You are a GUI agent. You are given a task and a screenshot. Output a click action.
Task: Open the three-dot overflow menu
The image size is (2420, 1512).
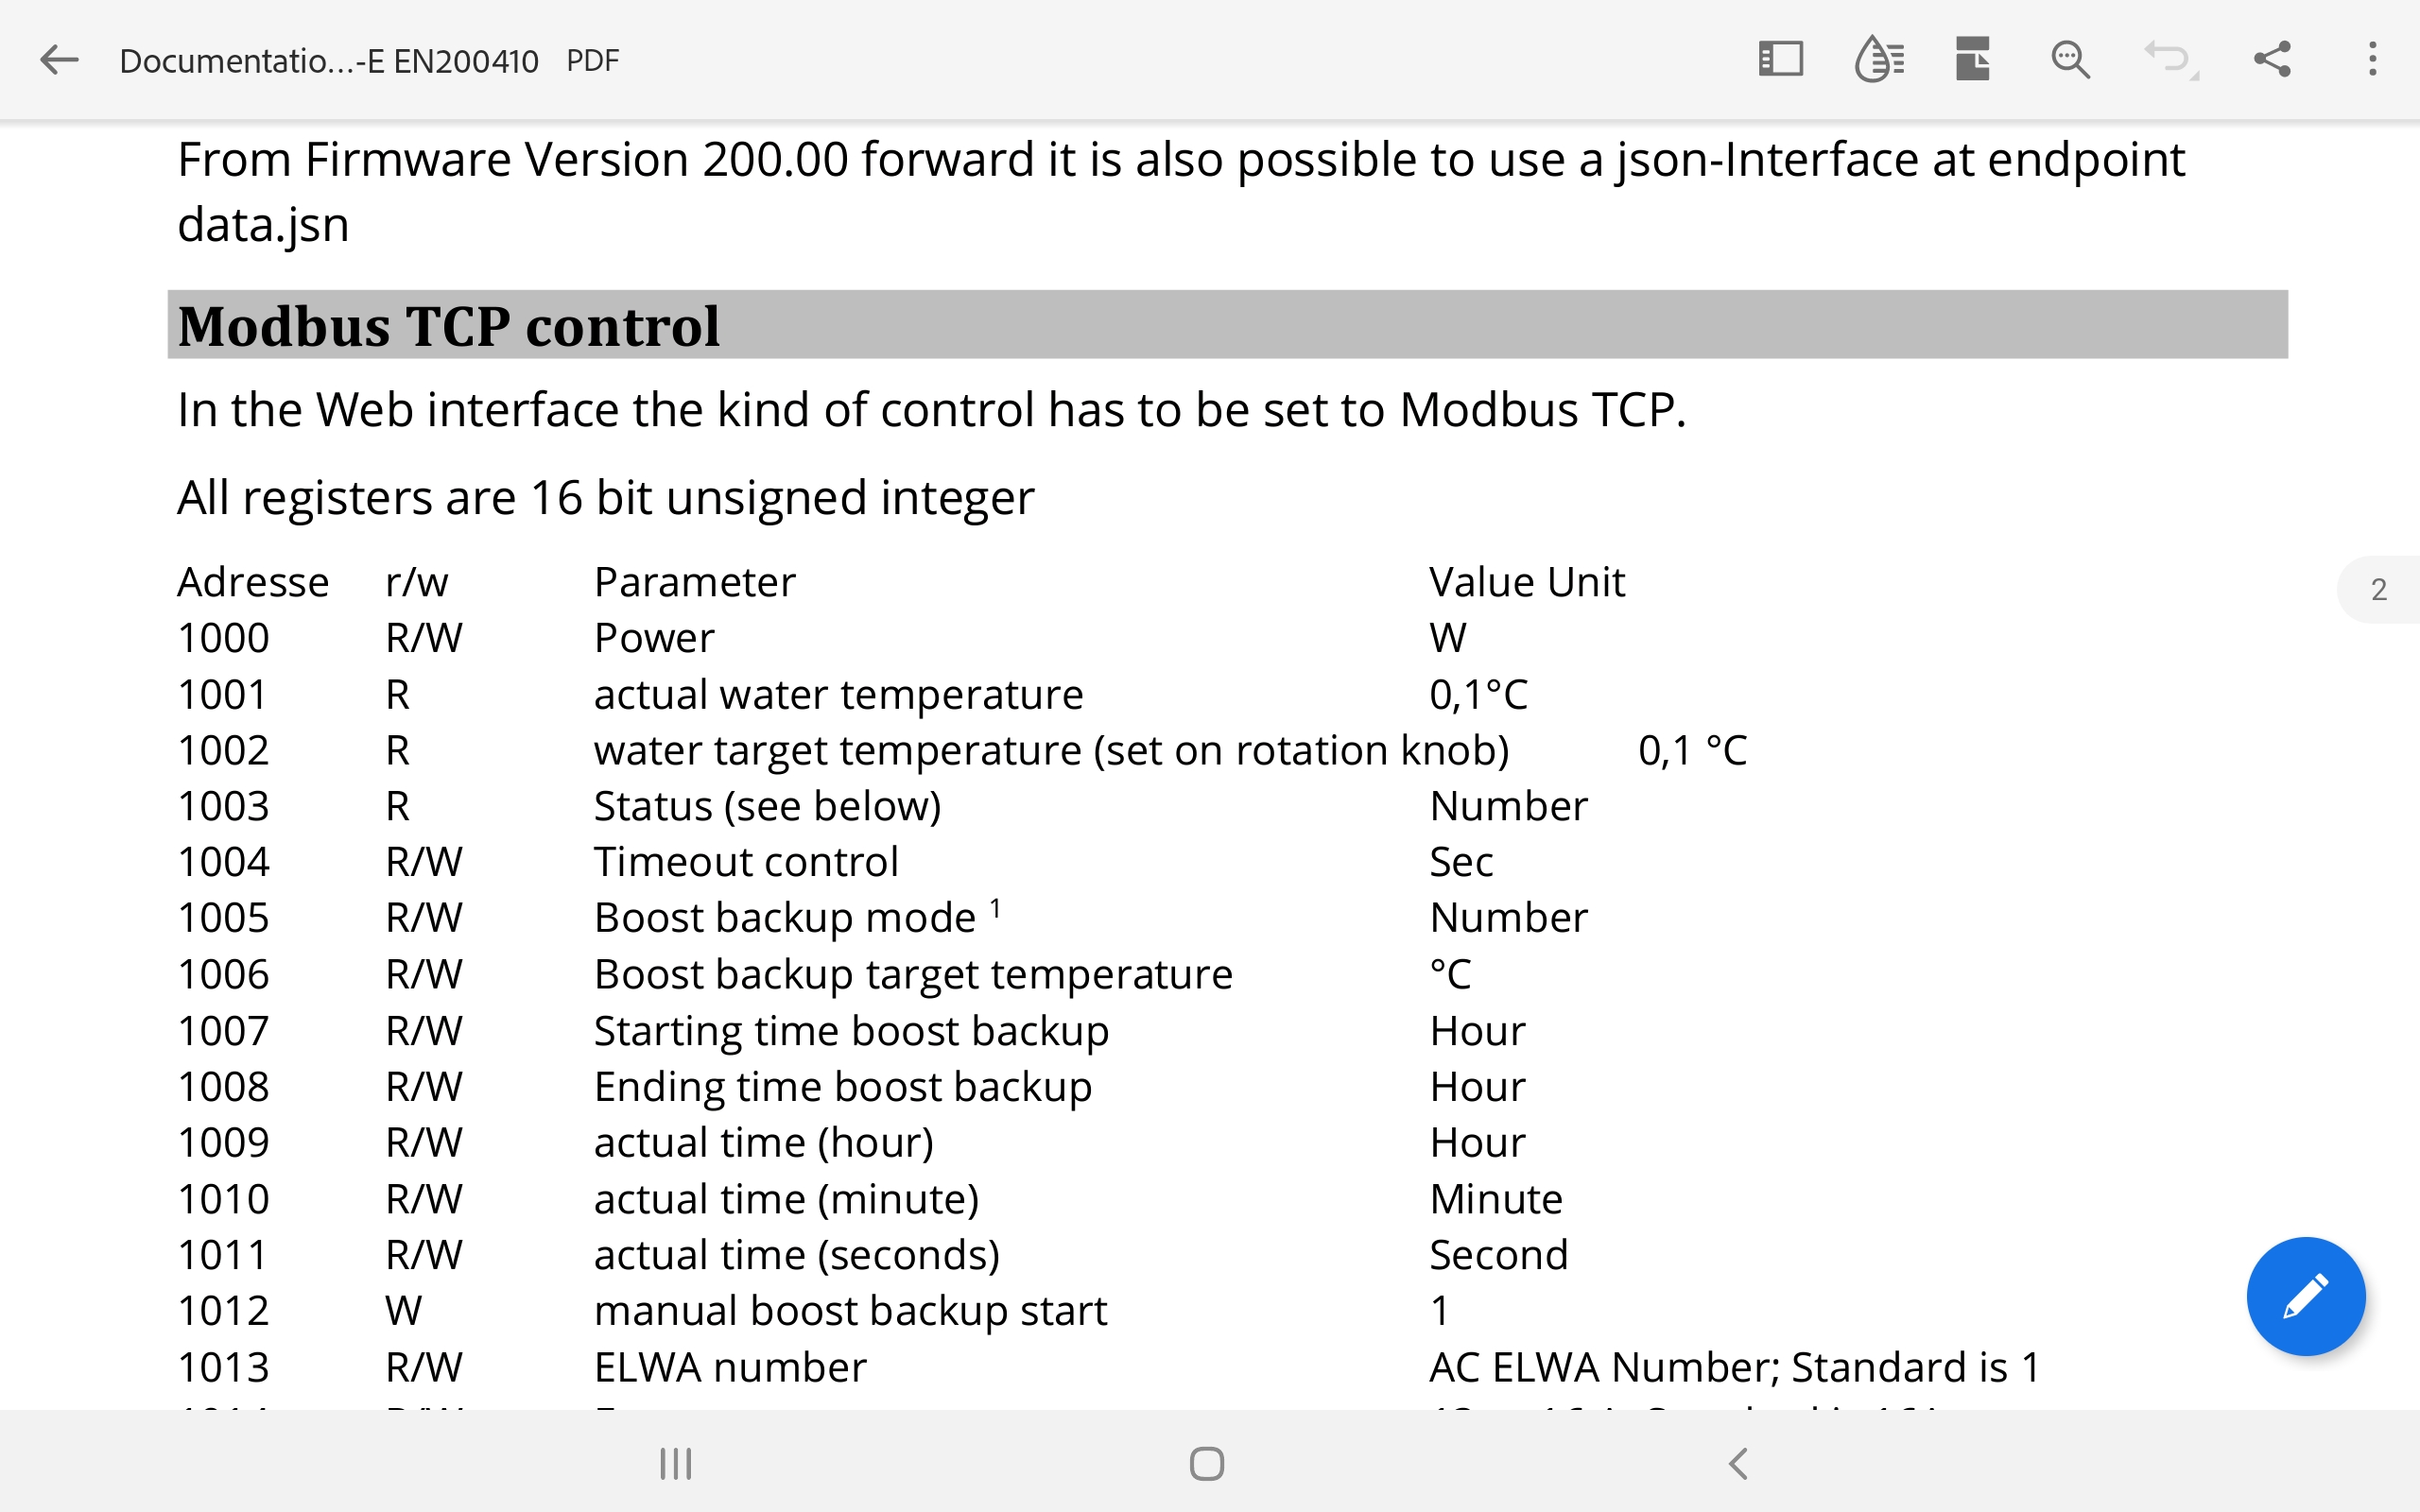pyautogui.click(x=2372, y=60)
